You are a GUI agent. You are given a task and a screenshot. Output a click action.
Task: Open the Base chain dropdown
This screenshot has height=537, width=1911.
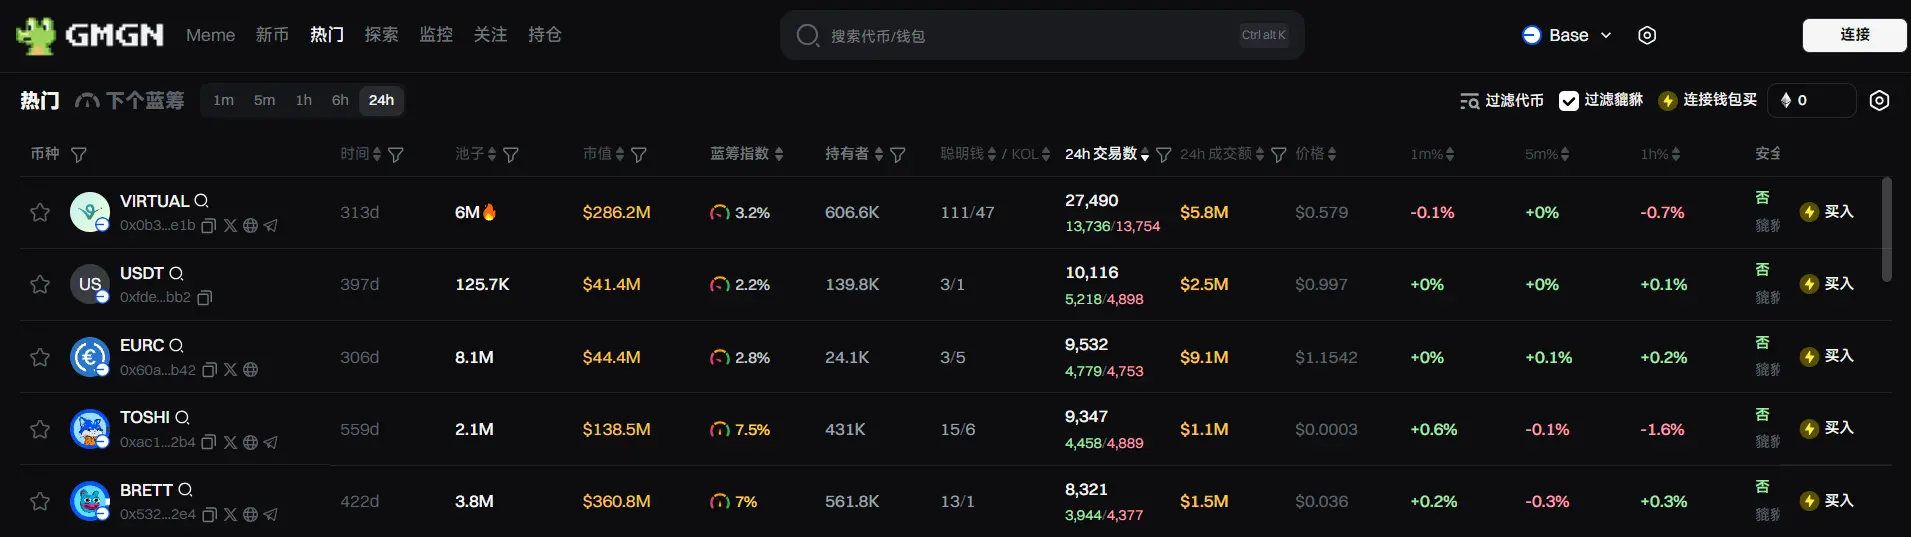point(1567,35)
